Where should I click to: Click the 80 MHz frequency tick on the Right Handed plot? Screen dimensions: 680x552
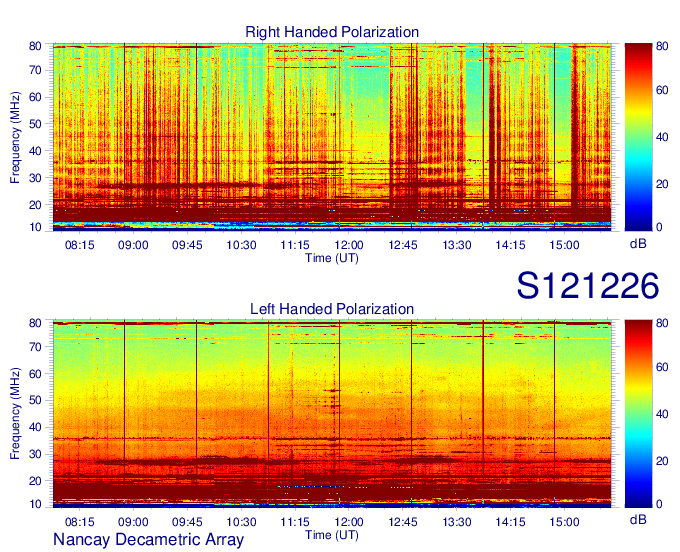pos(35,46)
